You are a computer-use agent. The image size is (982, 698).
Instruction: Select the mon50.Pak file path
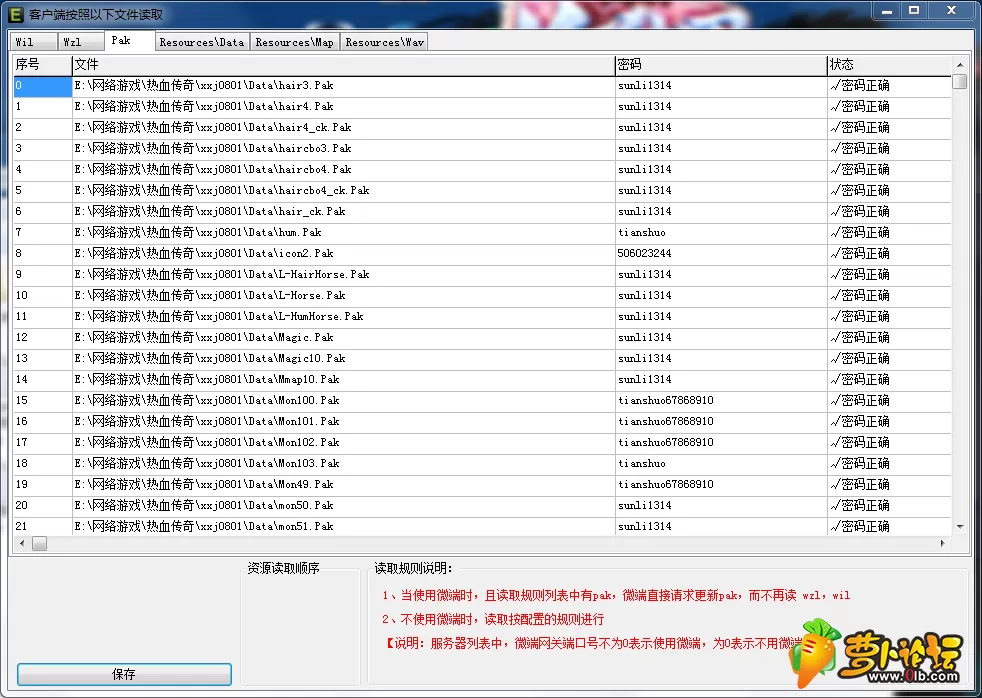click(x=204, y=505)
